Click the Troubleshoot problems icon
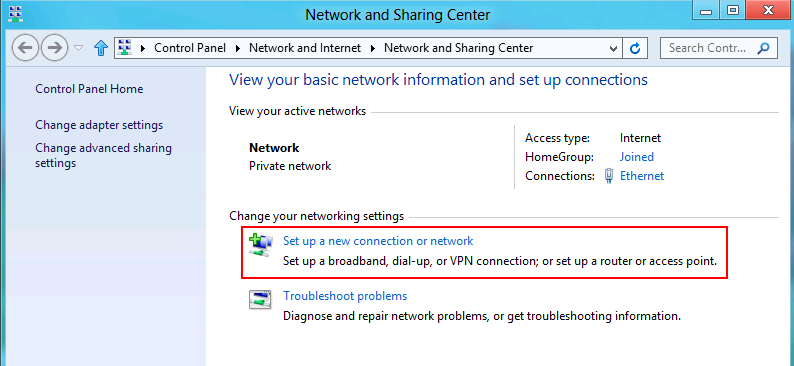 point(260,299)
